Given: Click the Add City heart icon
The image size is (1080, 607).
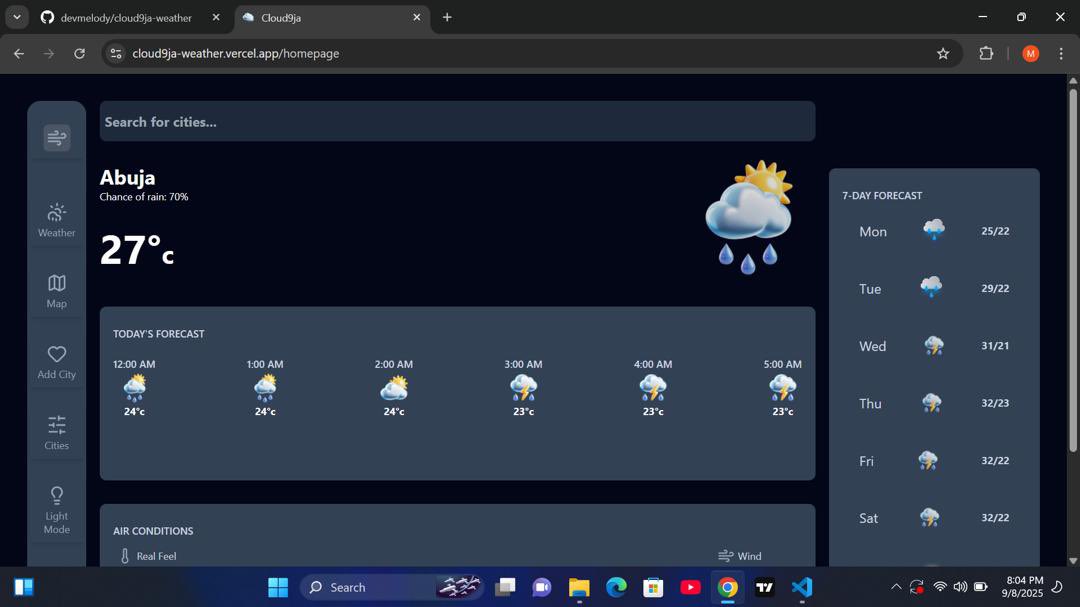Looking at the screenshot, I should click(x=56, y=353).
